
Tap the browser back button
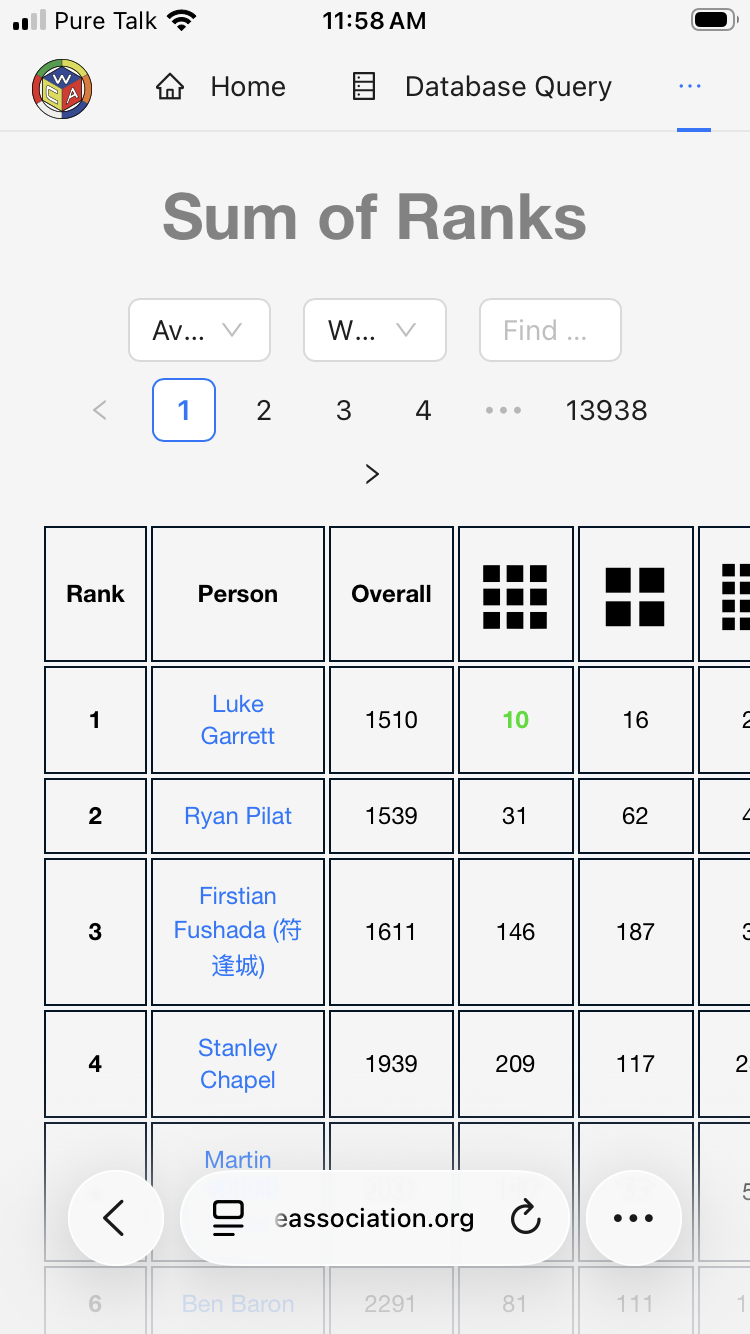click(115, 1218)
